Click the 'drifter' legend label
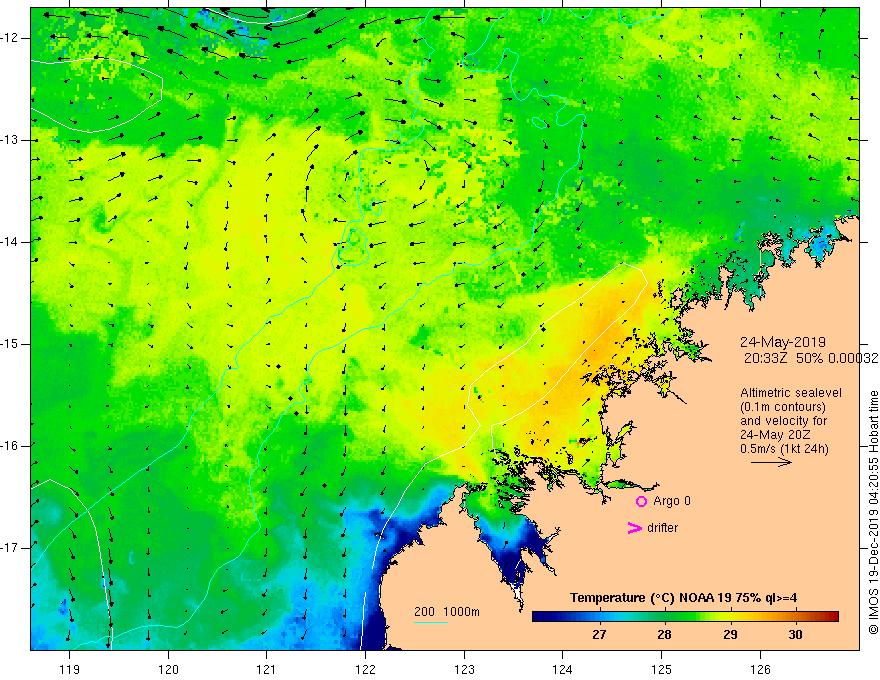 (x=662, y=527)
